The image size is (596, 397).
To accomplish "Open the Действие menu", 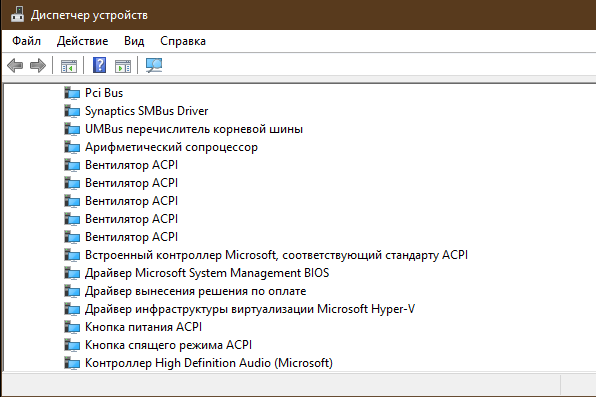I will tap(82, 41).
